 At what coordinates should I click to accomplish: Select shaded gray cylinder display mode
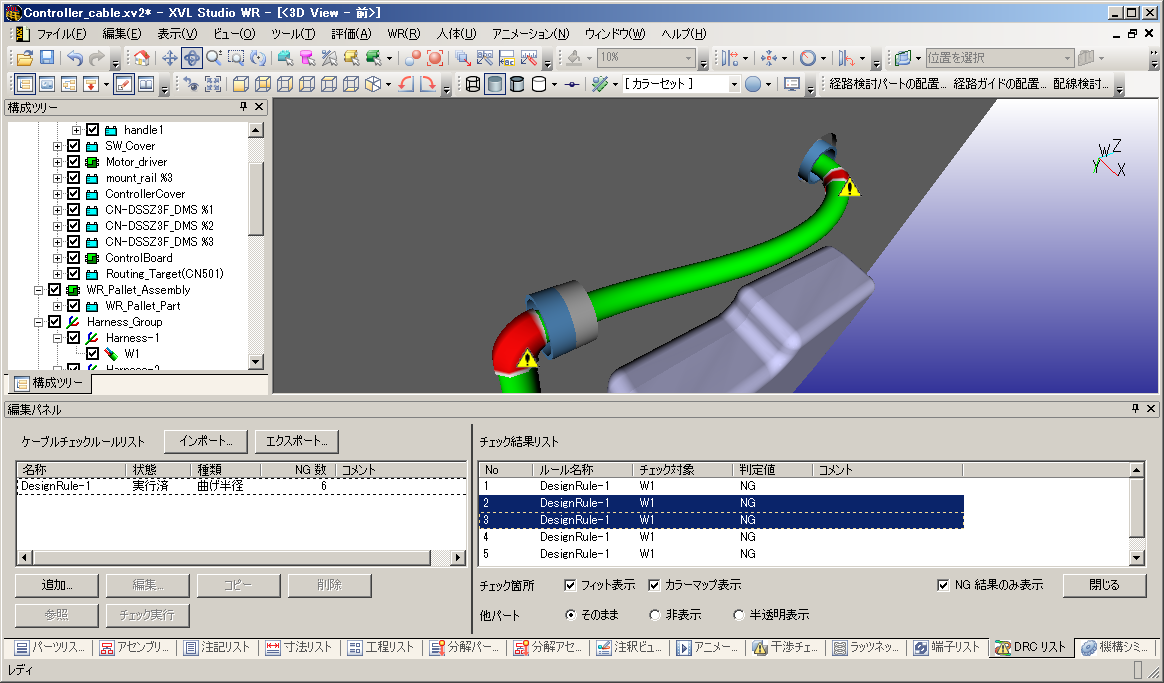point(495,84)
